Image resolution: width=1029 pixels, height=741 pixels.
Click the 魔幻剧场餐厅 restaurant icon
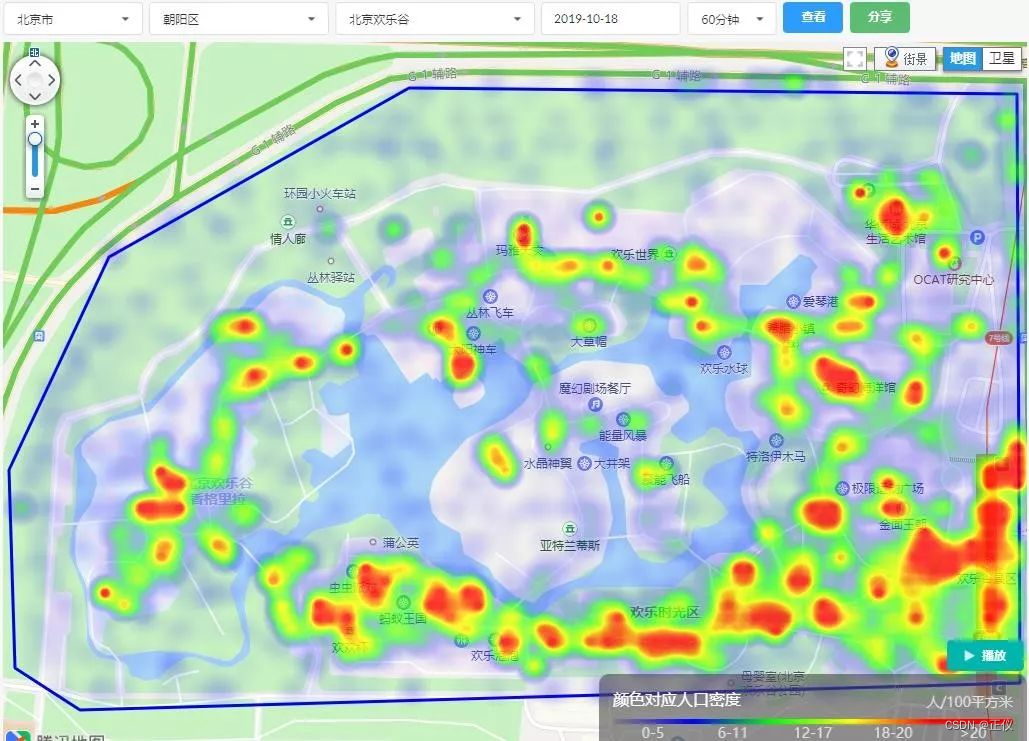point(595,404)
